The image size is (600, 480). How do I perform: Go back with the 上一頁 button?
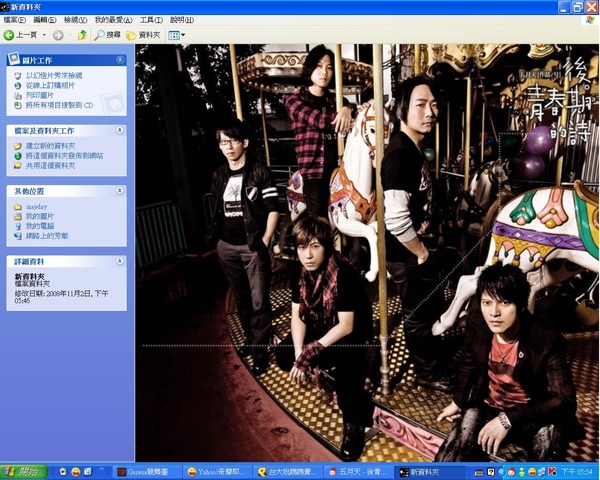tap(21, 35)
